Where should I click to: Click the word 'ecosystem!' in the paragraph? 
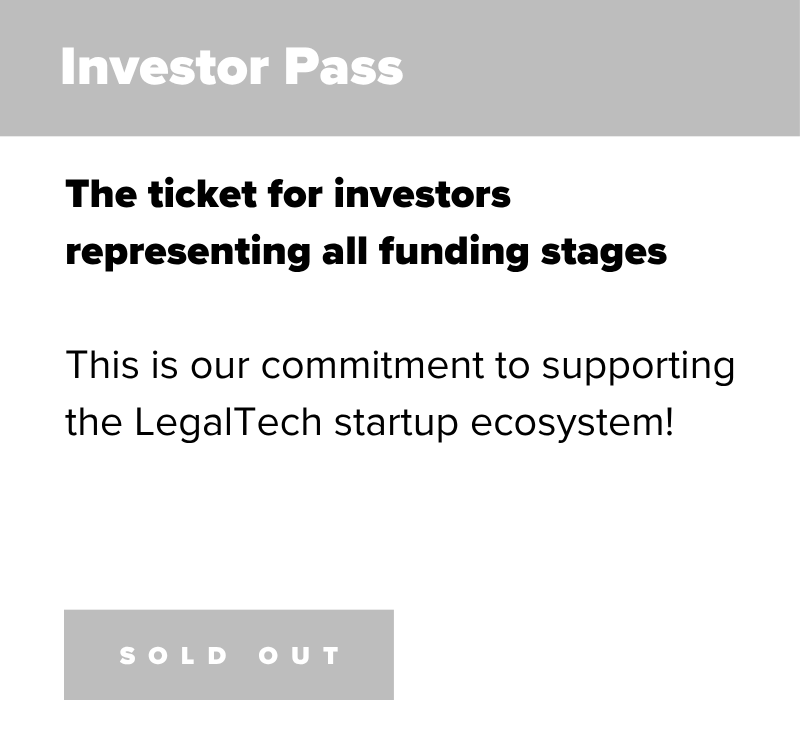coord(572,424)
